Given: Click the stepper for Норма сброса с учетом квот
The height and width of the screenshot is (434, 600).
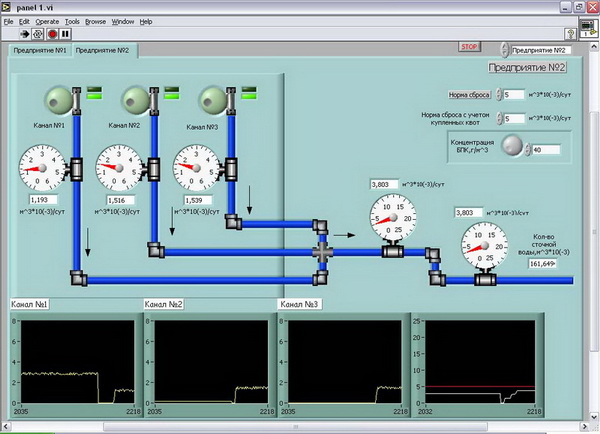Looking at the screenshot, I should click(499, 118).
